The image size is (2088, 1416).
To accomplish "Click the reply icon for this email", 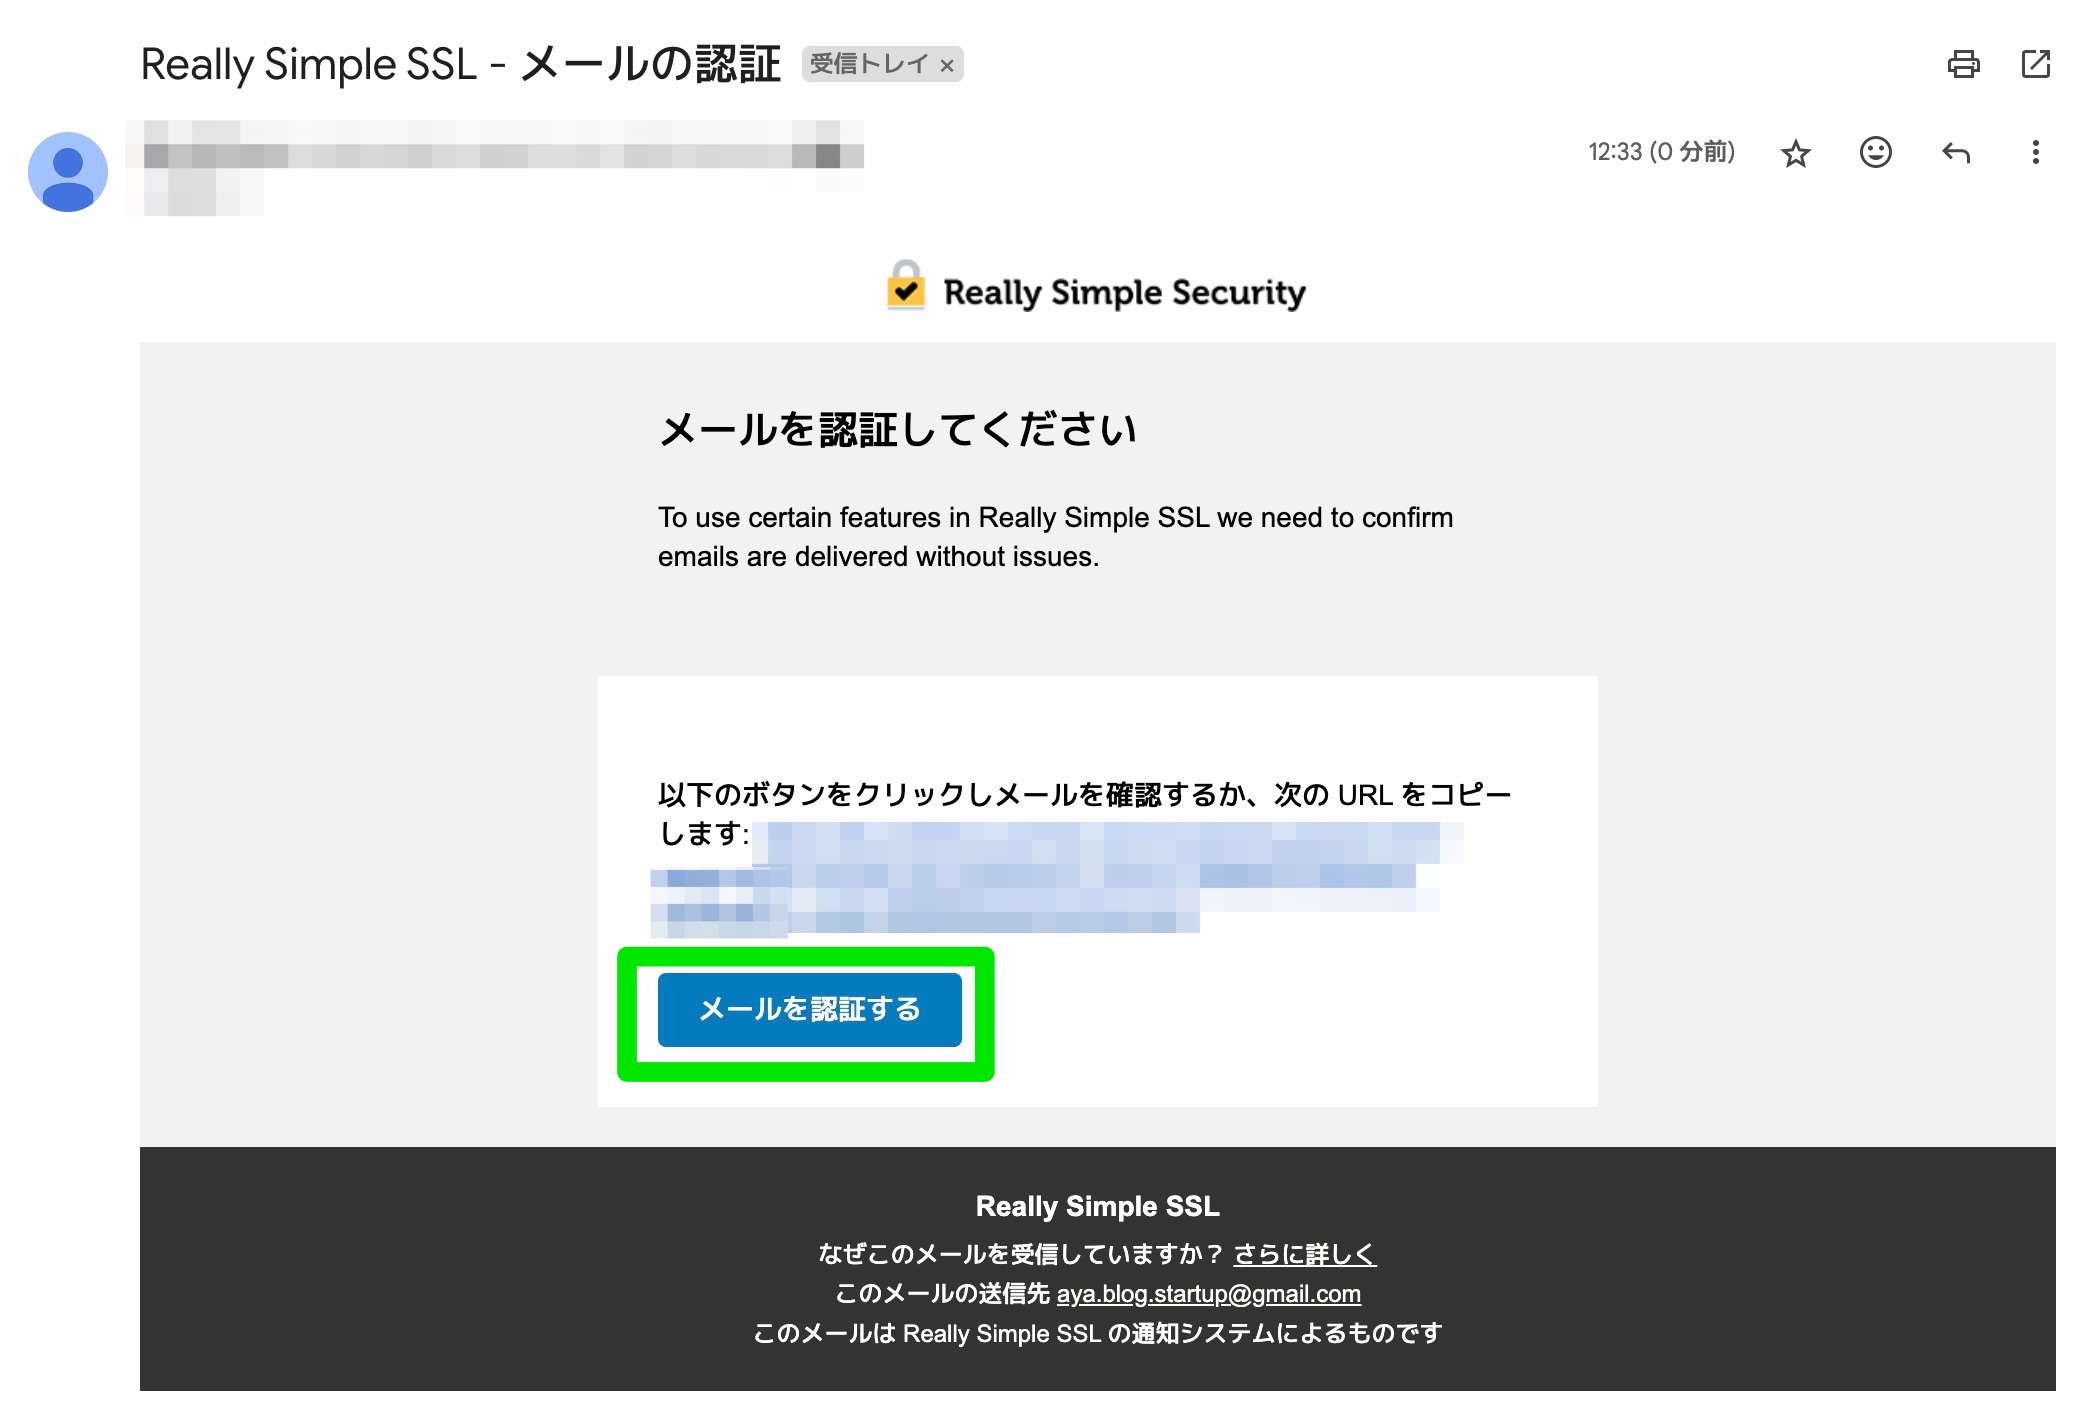I will (x=1955, y=152).
